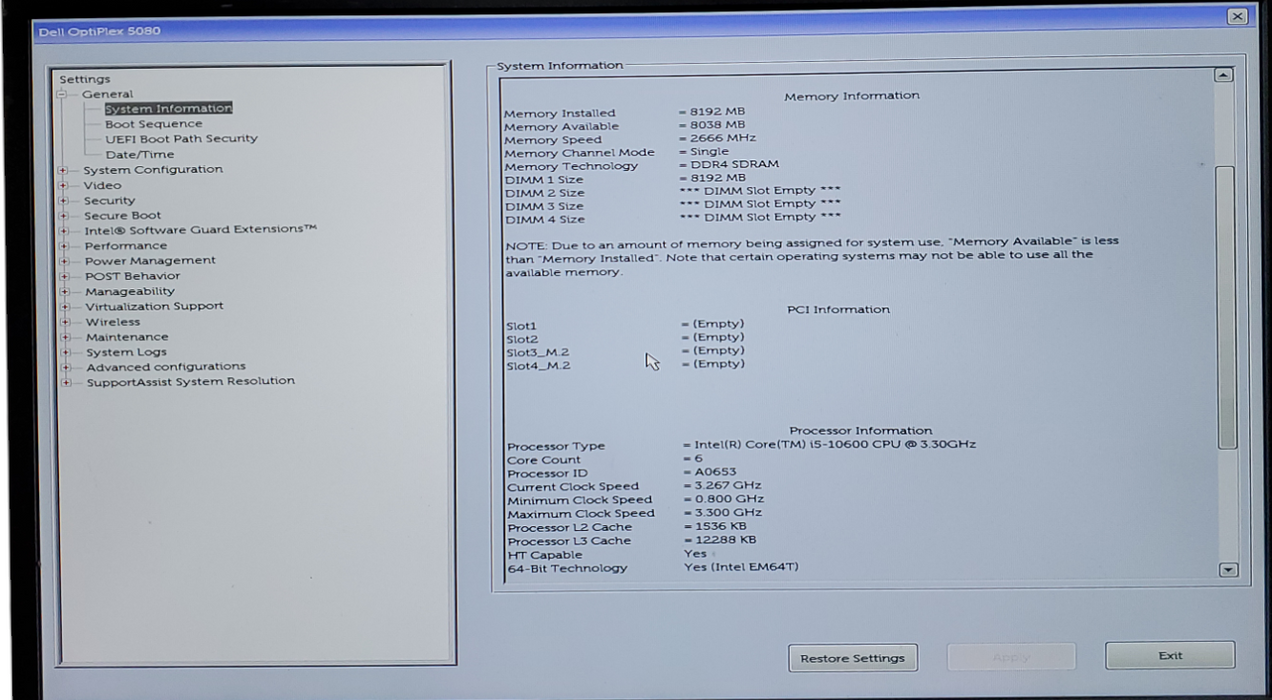Select the Power Management label

click(150, 261)
